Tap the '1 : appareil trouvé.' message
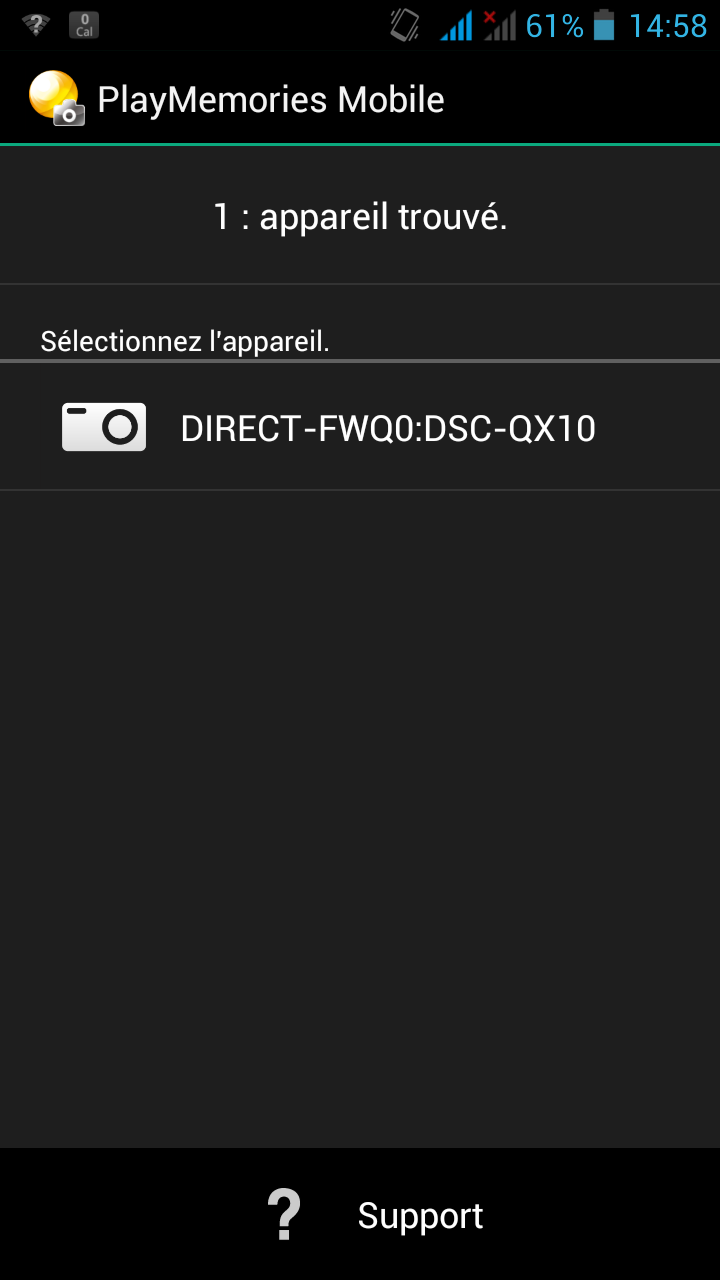Viewport: 720px width, 1280px height. point(360,216)
